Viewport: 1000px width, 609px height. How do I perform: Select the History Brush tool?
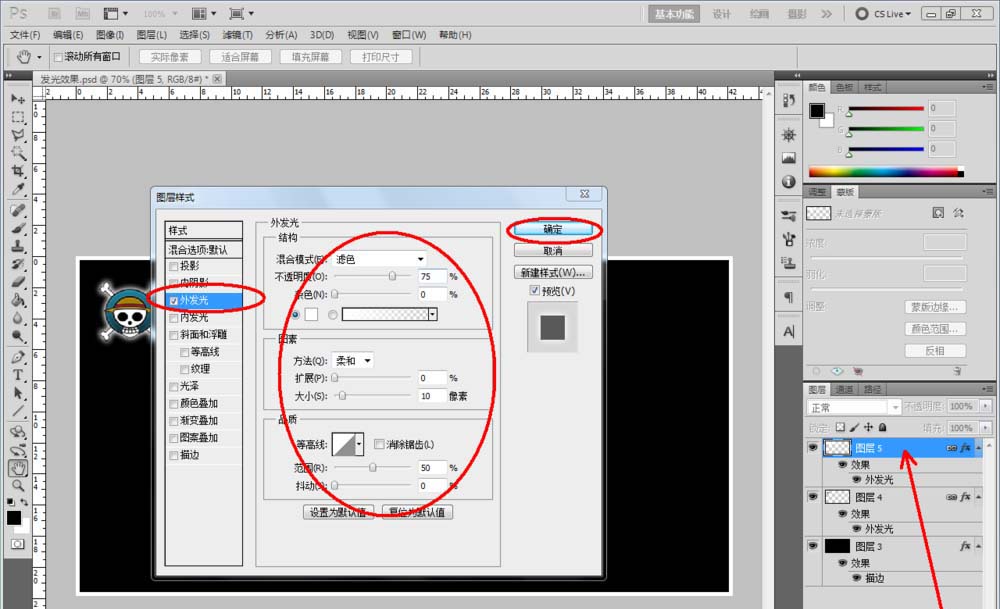[x=18, y=263]
